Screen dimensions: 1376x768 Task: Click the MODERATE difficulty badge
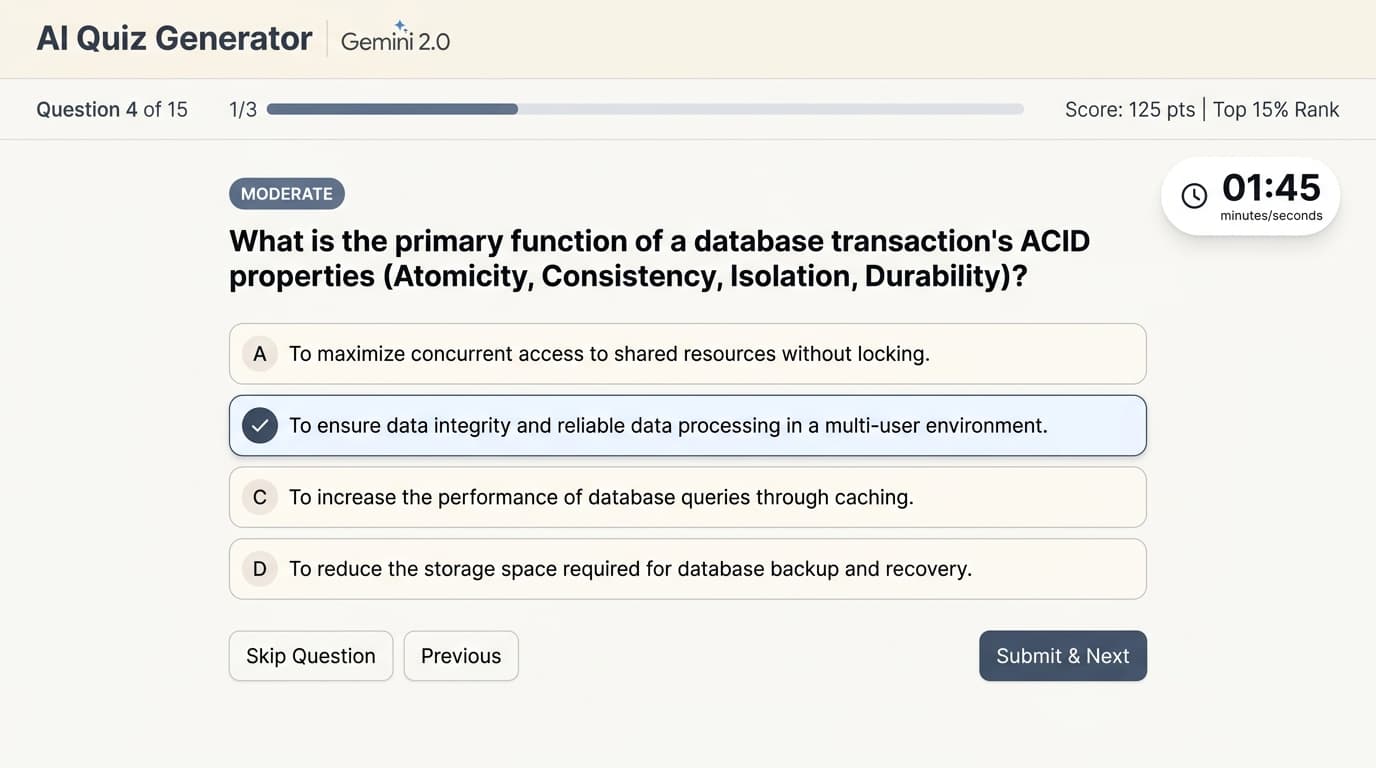[x=287, y=194]
